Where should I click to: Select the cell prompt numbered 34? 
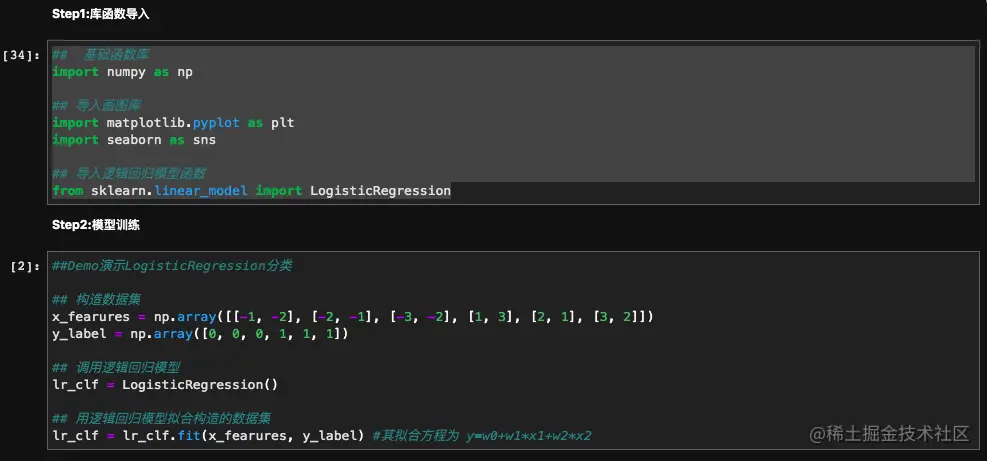point(22,56)
